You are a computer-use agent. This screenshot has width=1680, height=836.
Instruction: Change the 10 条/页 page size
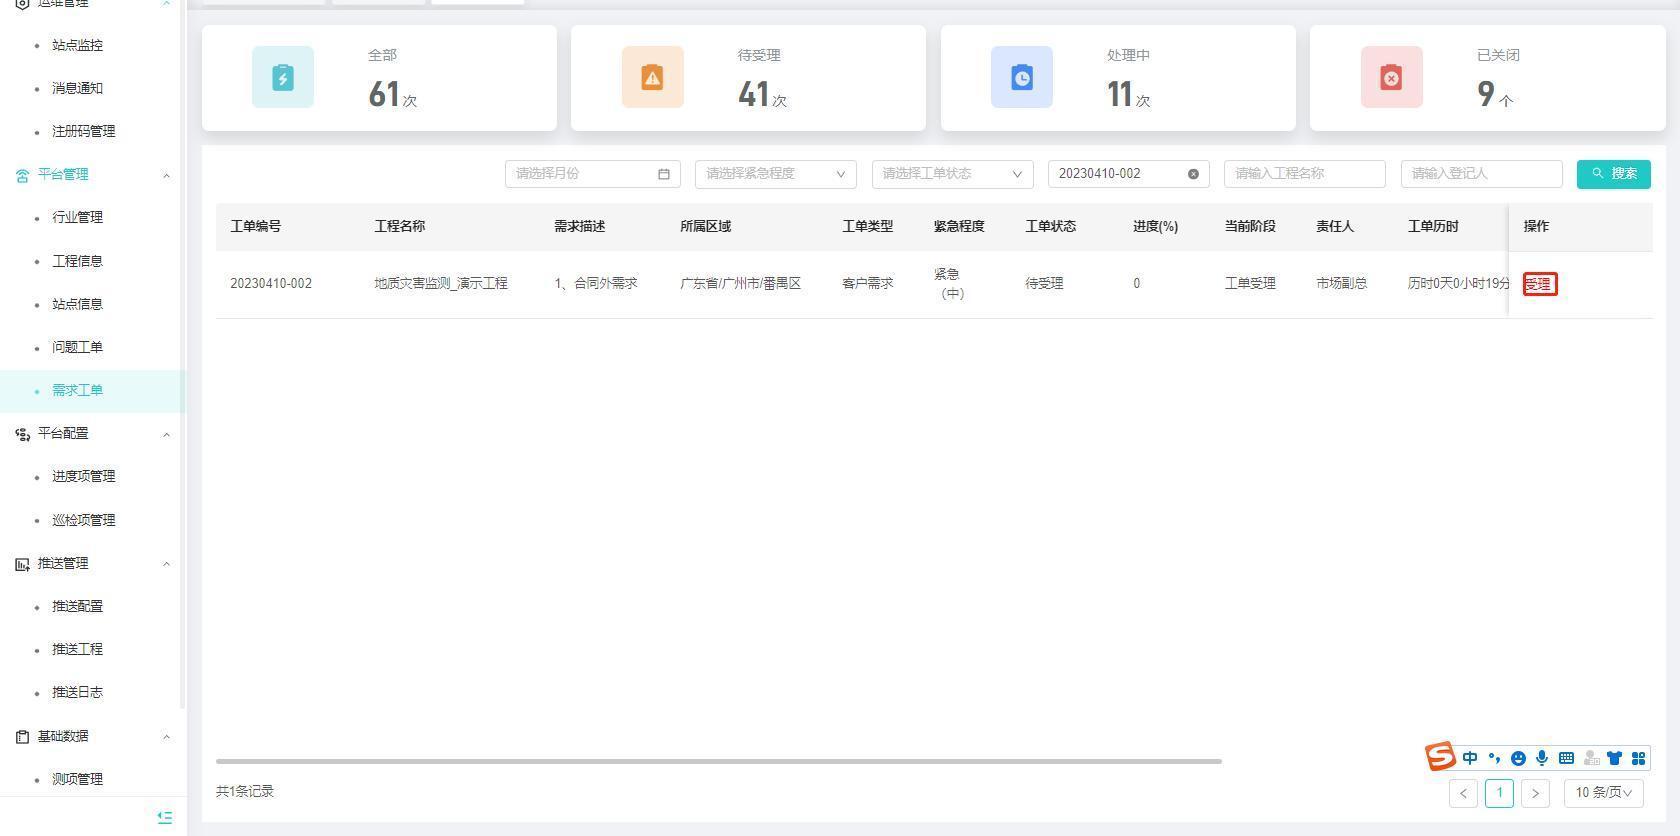(x=1603, y=793)
